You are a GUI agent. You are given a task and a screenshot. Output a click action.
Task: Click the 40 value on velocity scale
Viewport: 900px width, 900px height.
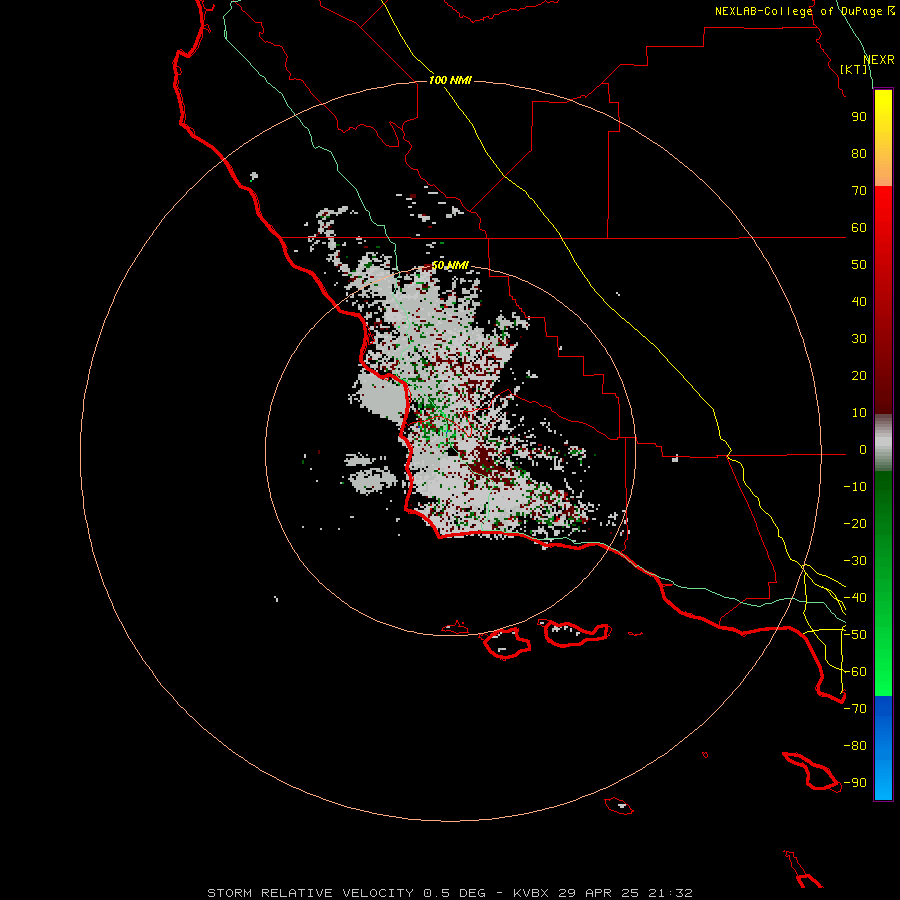tap(859, 302)
